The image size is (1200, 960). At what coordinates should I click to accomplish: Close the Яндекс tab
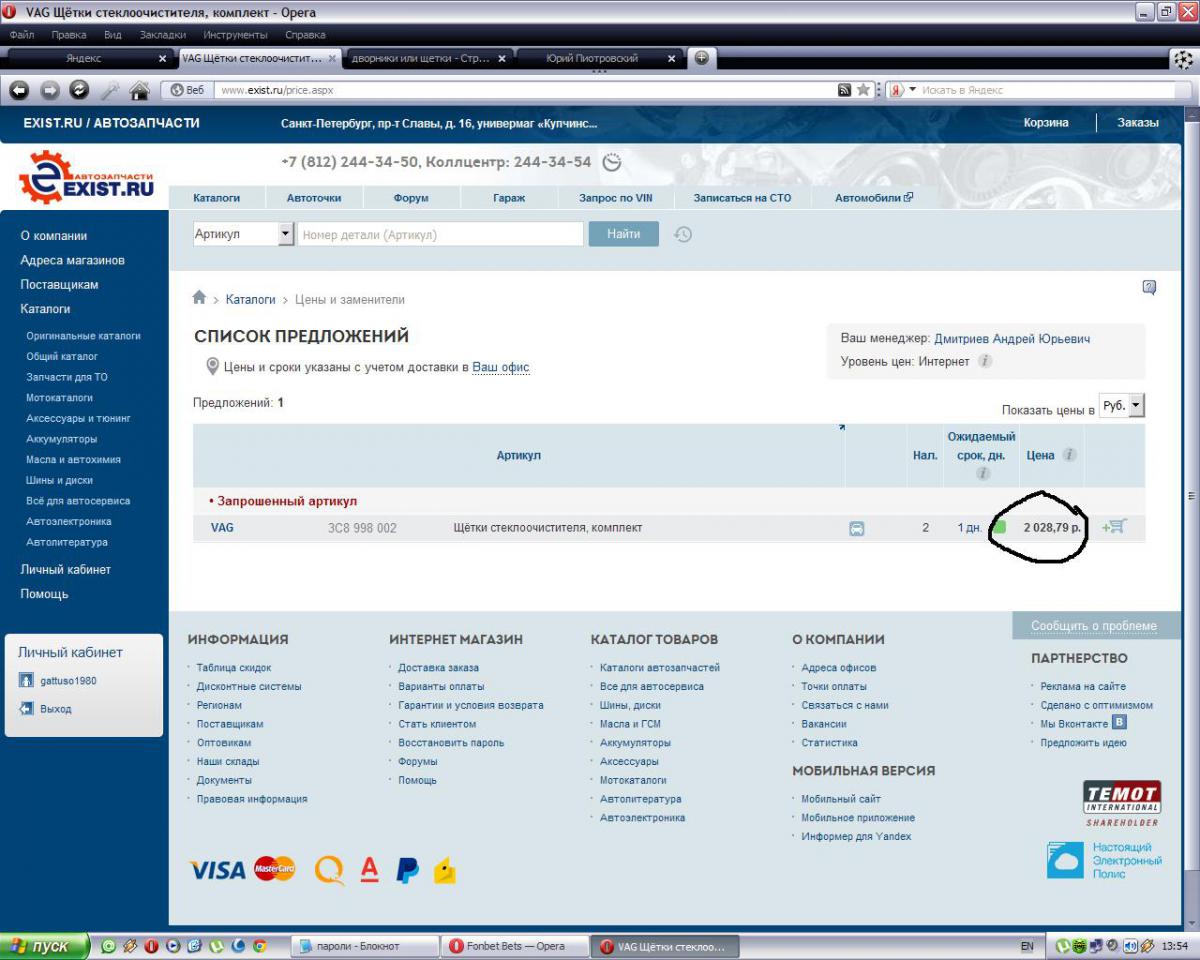(163, 58)
